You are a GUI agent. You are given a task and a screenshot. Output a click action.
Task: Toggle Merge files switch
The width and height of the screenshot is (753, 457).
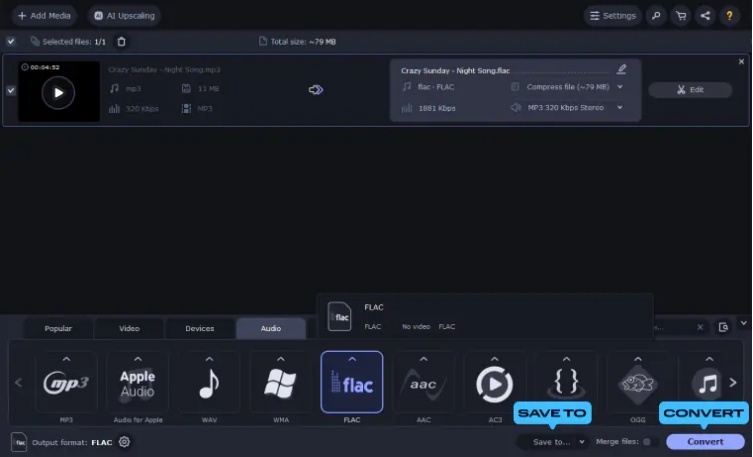click(650, 442)
